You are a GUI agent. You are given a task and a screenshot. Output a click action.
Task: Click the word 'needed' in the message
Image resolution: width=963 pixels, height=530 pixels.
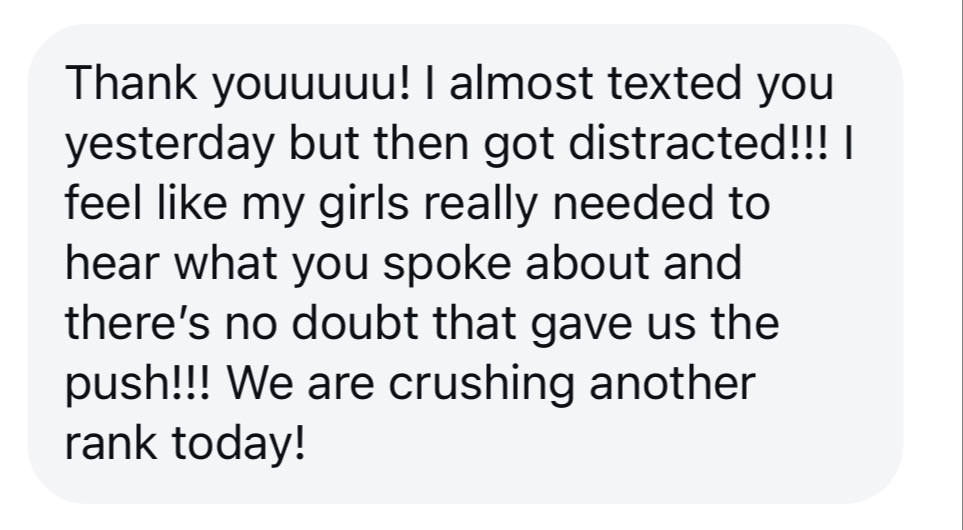point(633,203)
